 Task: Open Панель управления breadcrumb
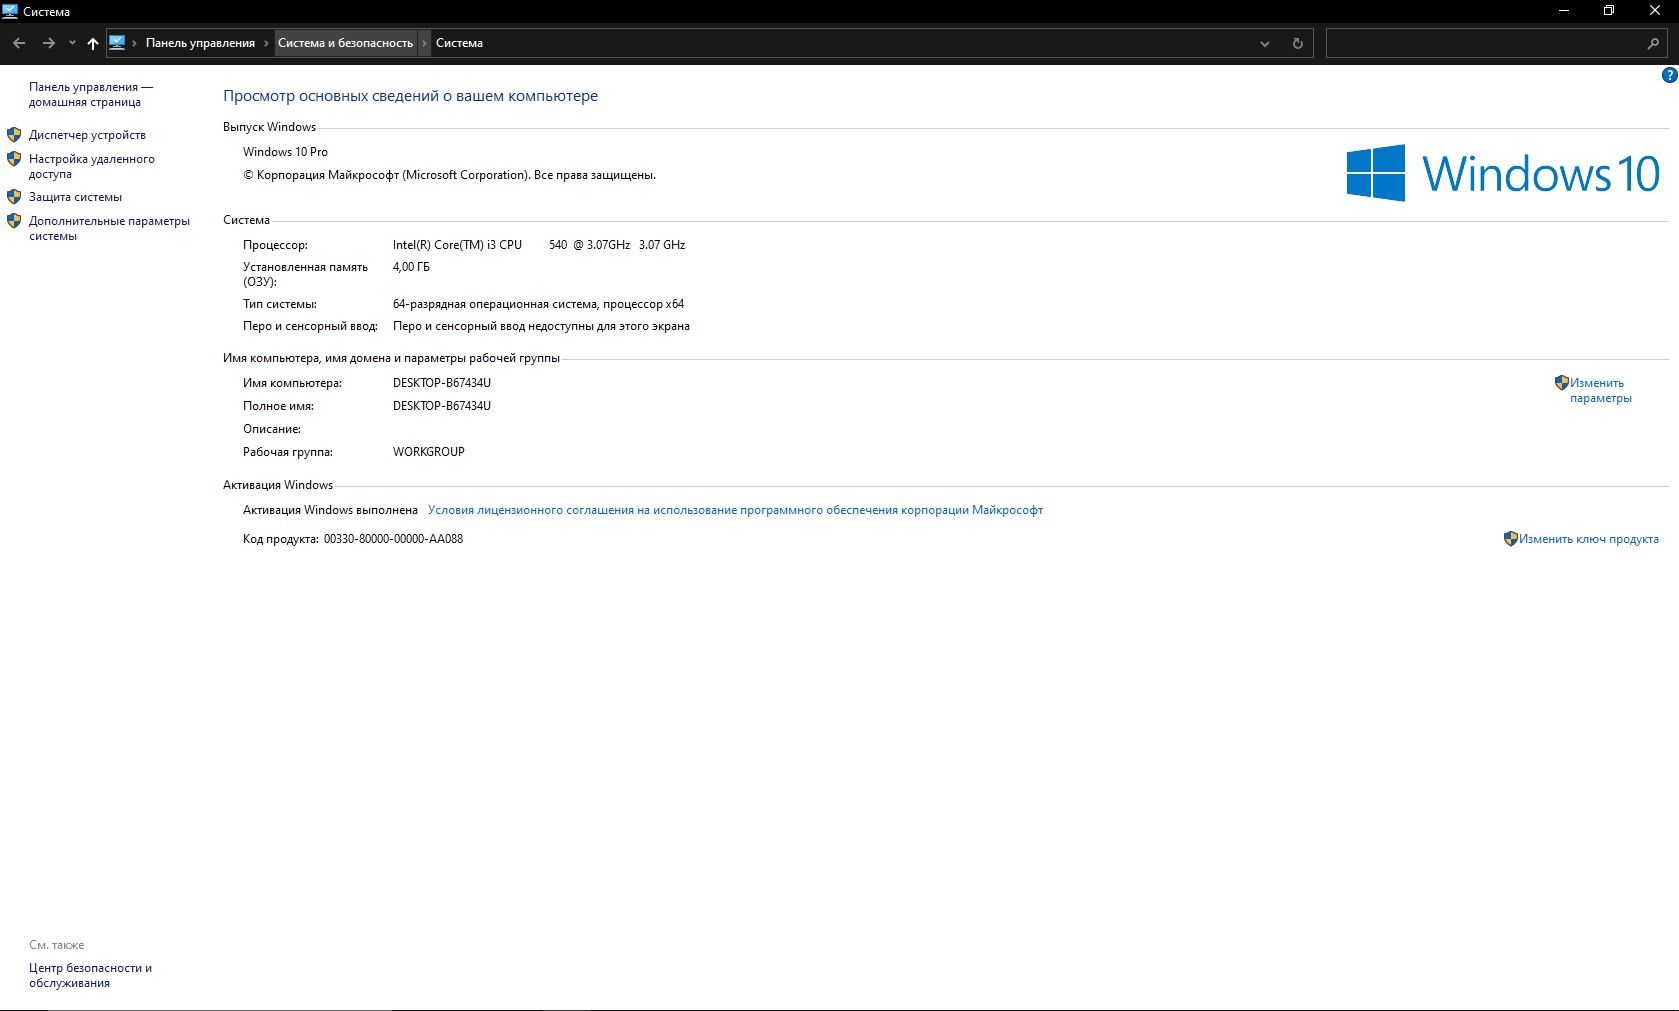pos(200,43)
